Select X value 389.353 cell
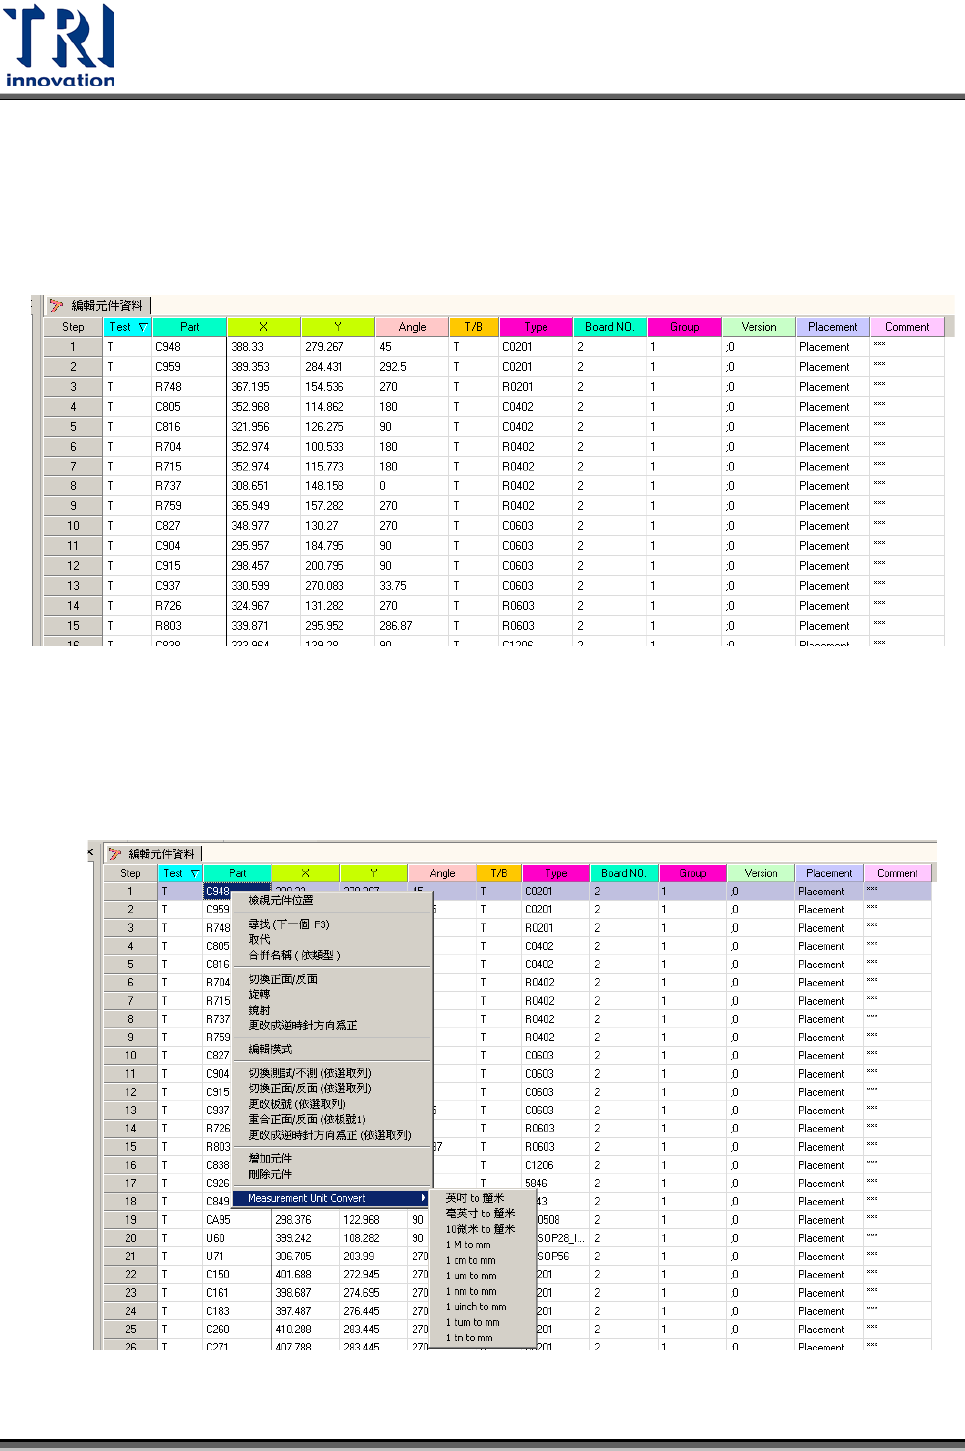This screenshot has height=1451, width=965. pyautogui.click(x=264, y=367)
